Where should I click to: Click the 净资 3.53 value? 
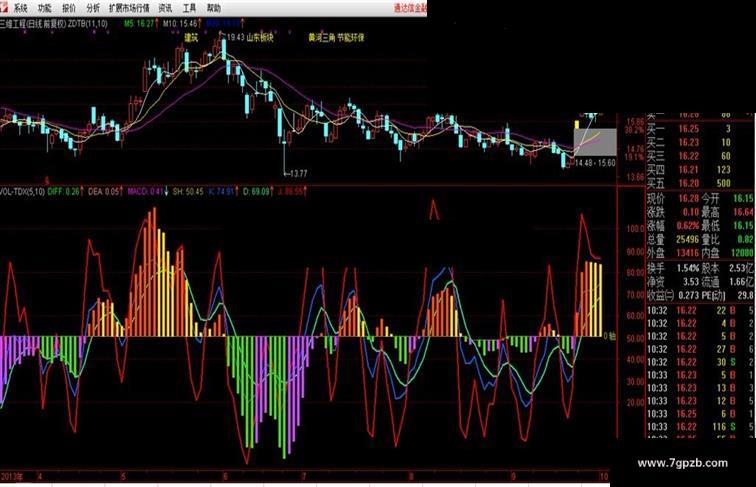[673, 282]
